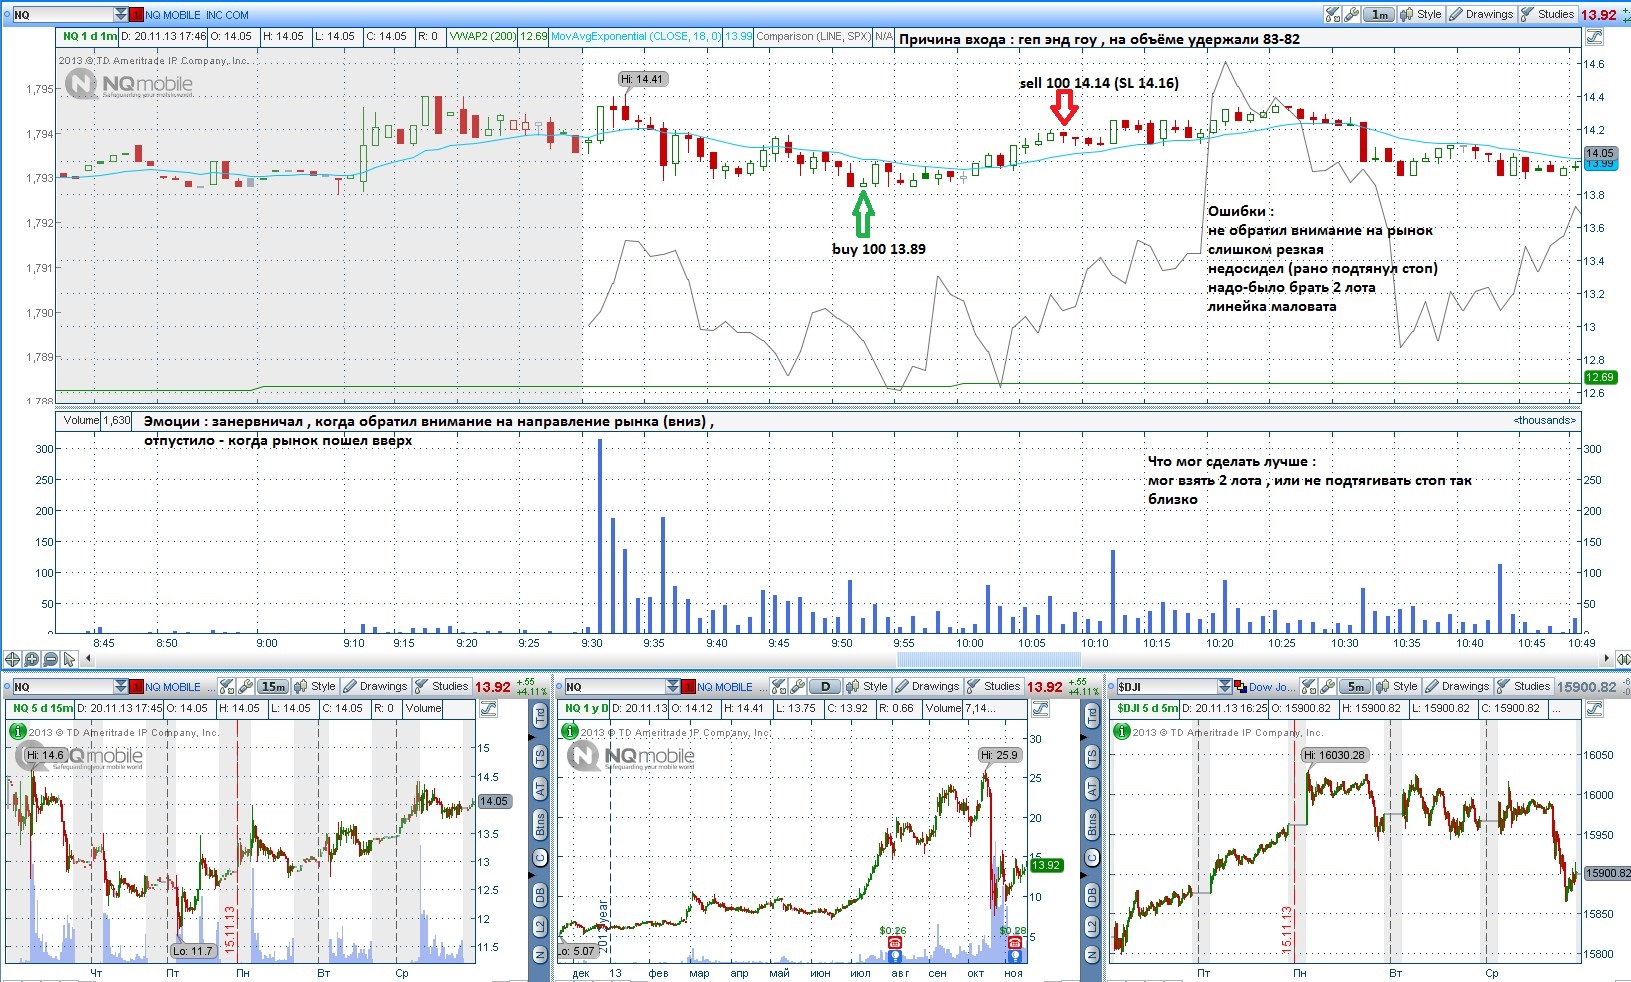
Task: Maximize the 15m NQ chart panel
Action: (x=488, y=709)
